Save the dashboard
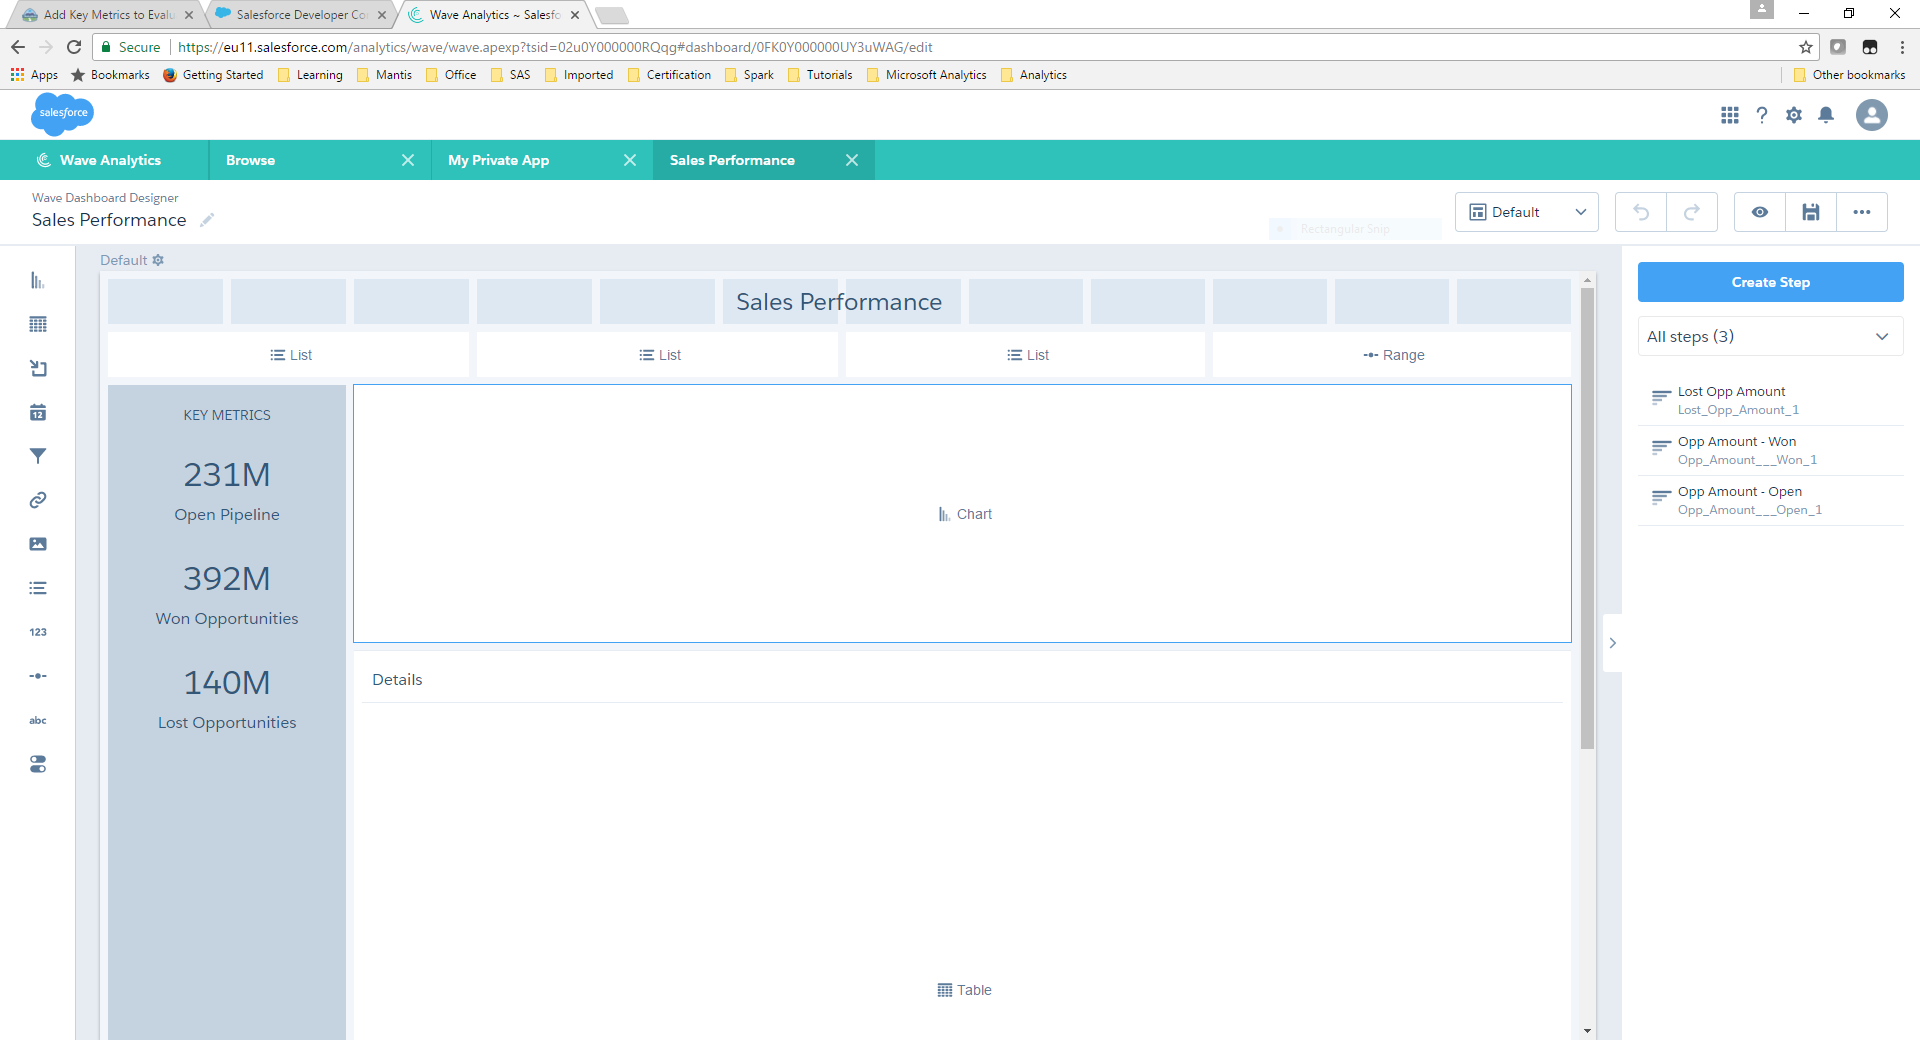Viewport: 1920px width, 1040px height. point(1811,212)
